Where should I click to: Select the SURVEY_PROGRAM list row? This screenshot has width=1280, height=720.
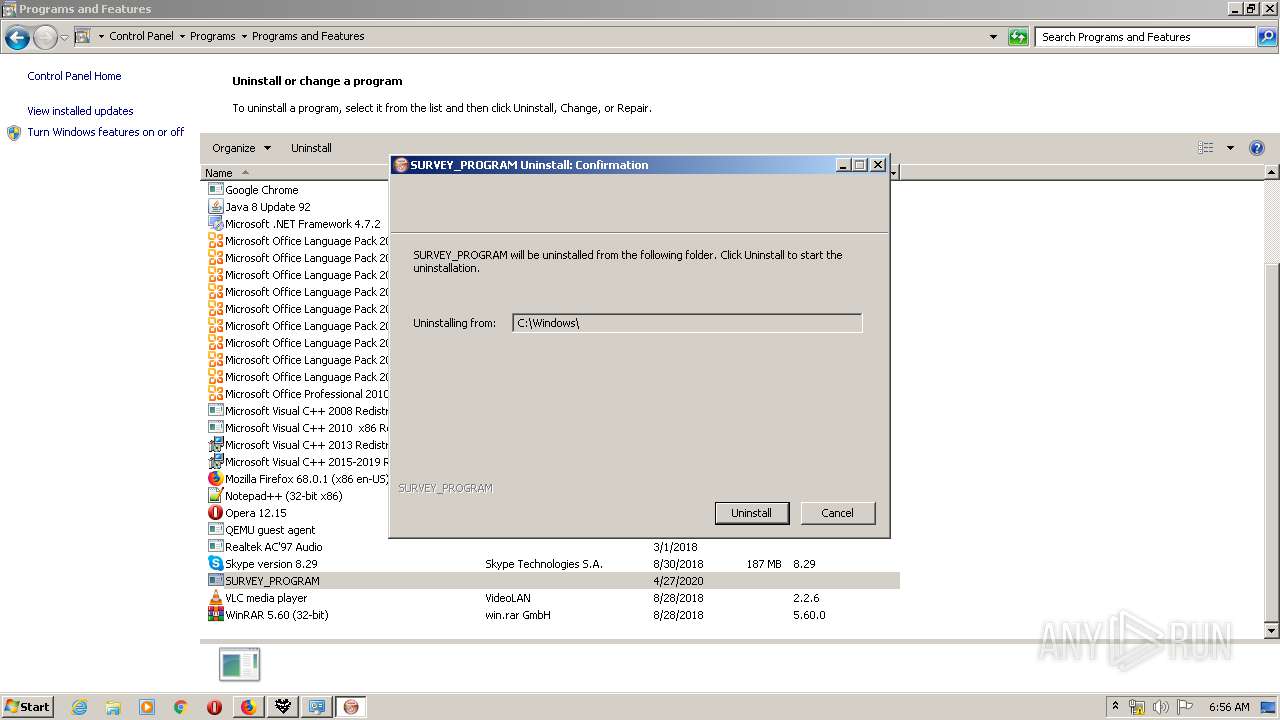(552, 581)
